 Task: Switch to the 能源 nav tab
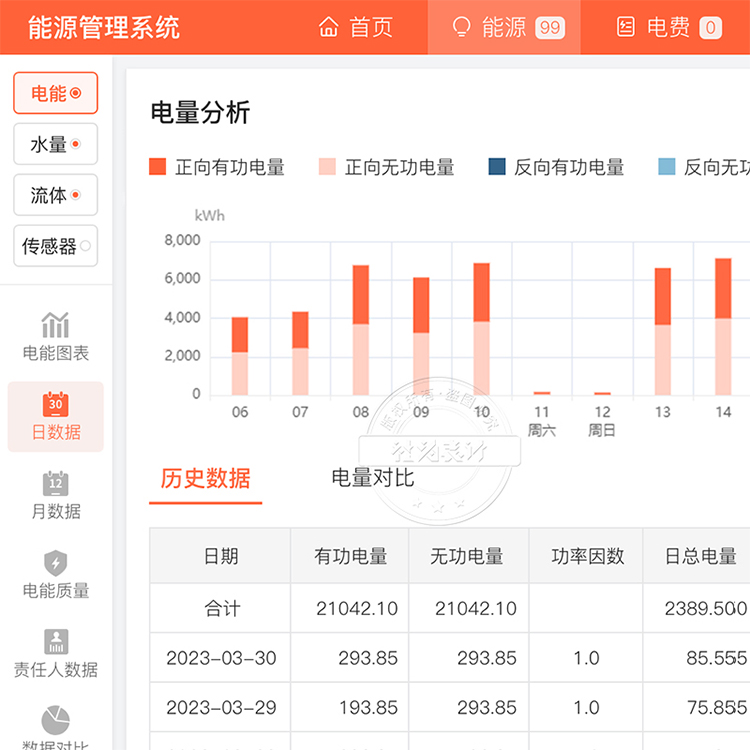click(x=504, y=27)
